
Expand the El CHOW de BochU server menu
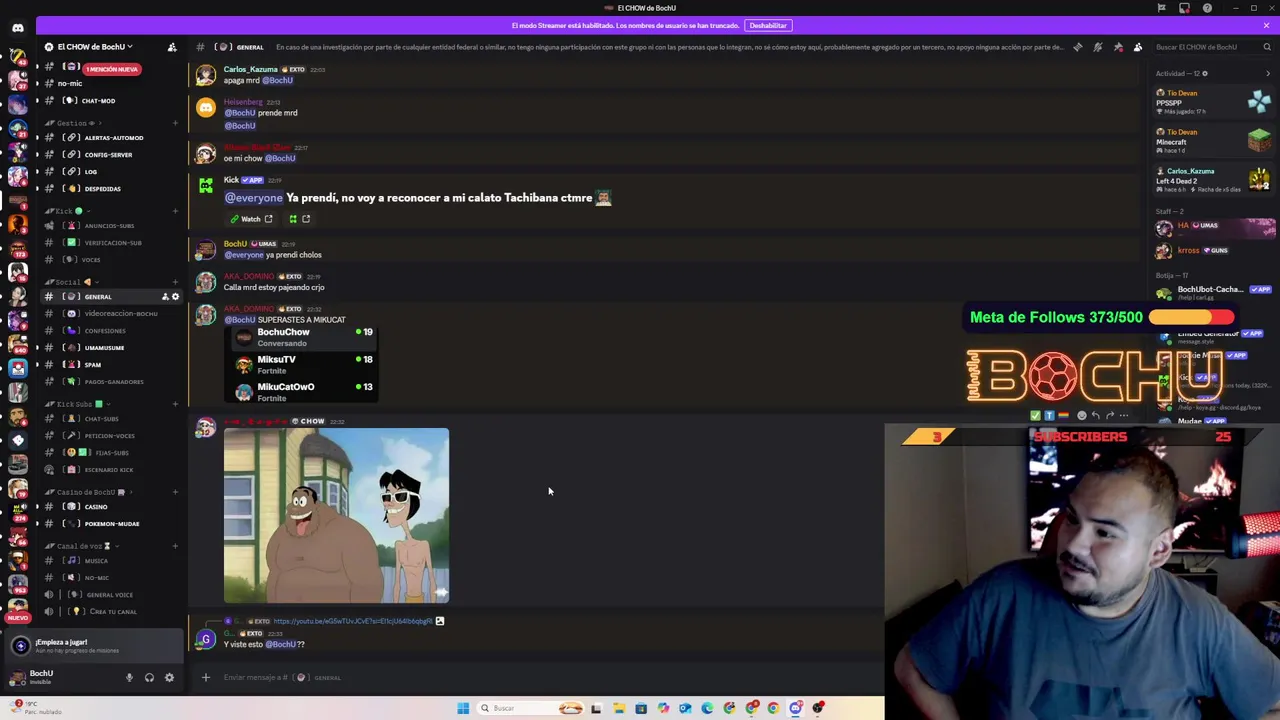(x=95, y=47)
